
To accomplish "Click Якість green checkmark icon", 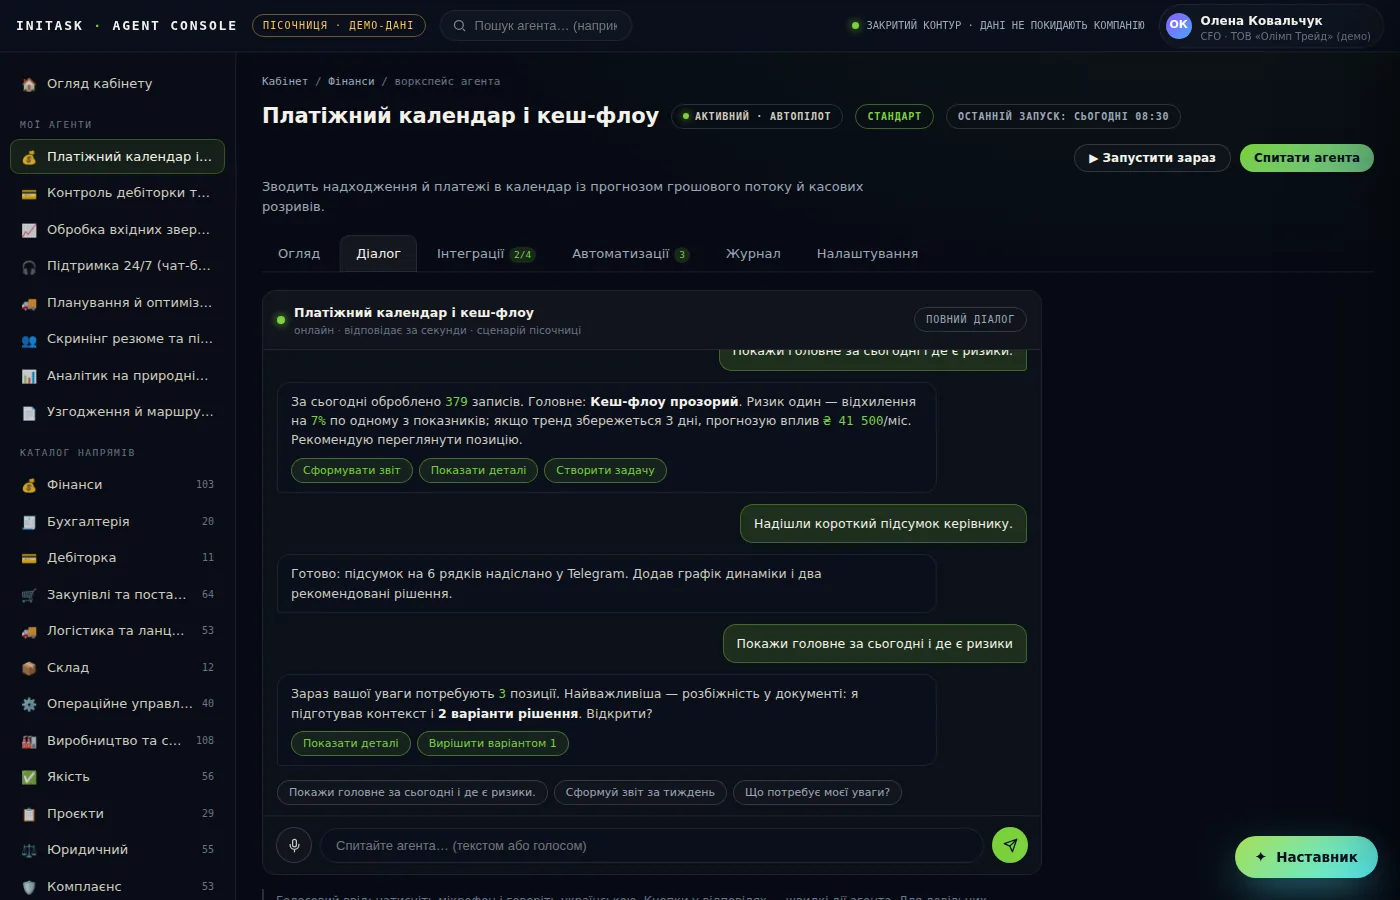I will [29, 777].
